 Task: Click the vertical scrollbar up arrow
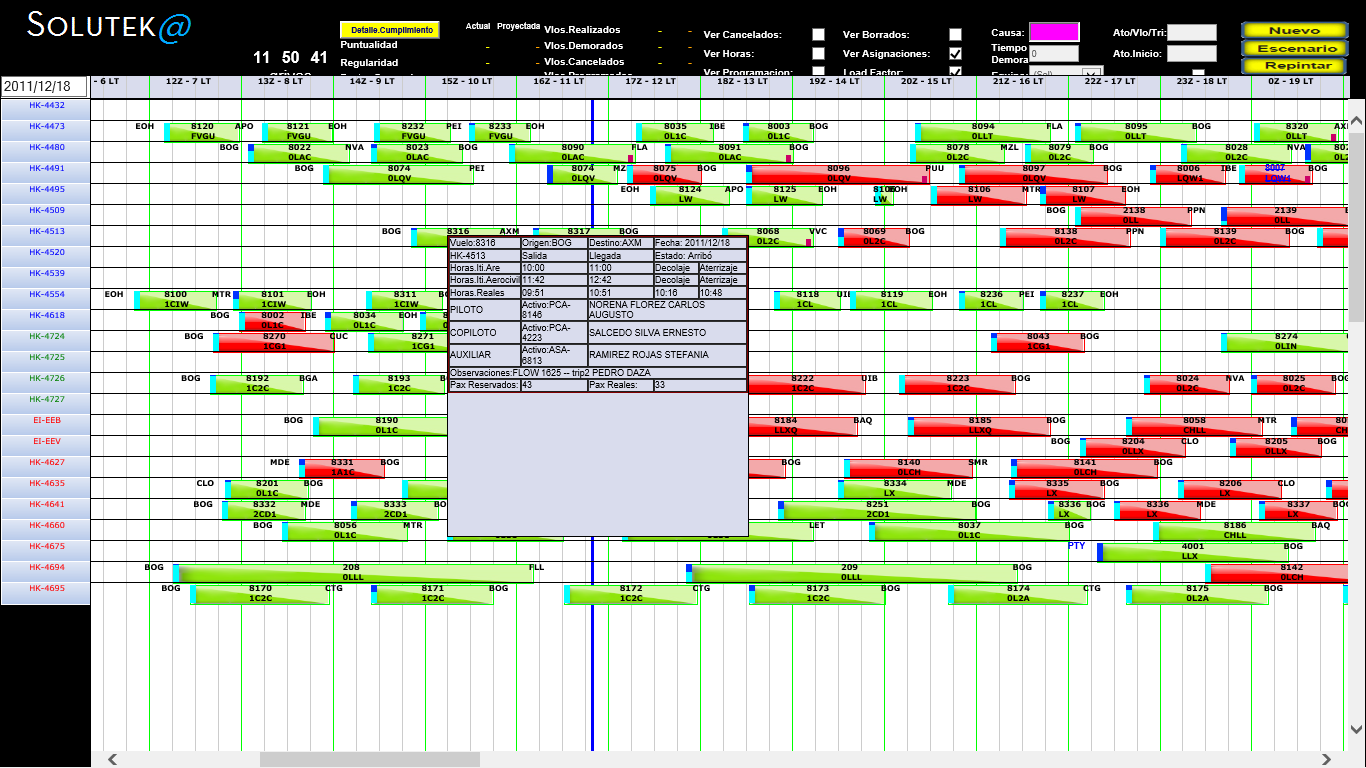click(x=1356, y=122)
